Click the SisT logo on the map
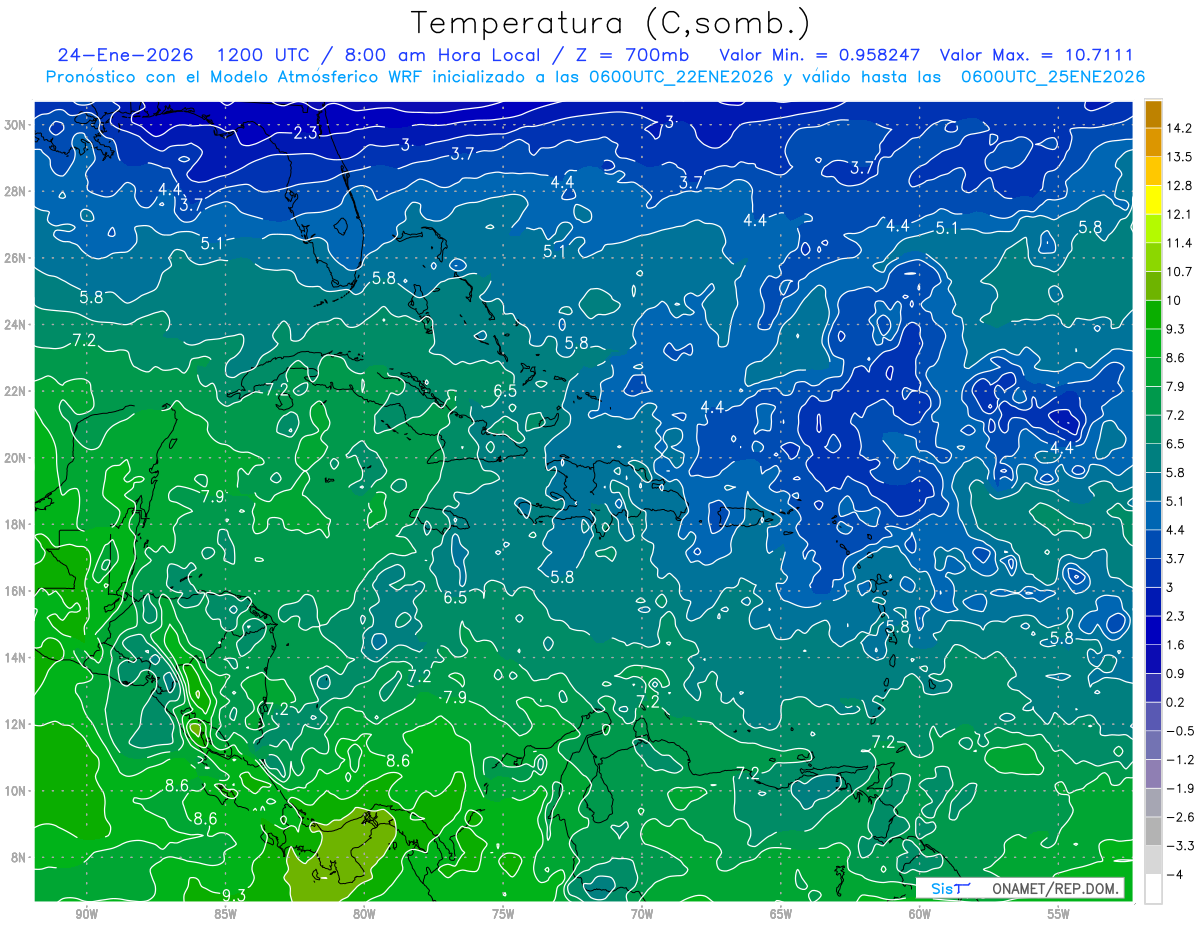 tap(950, 888)
